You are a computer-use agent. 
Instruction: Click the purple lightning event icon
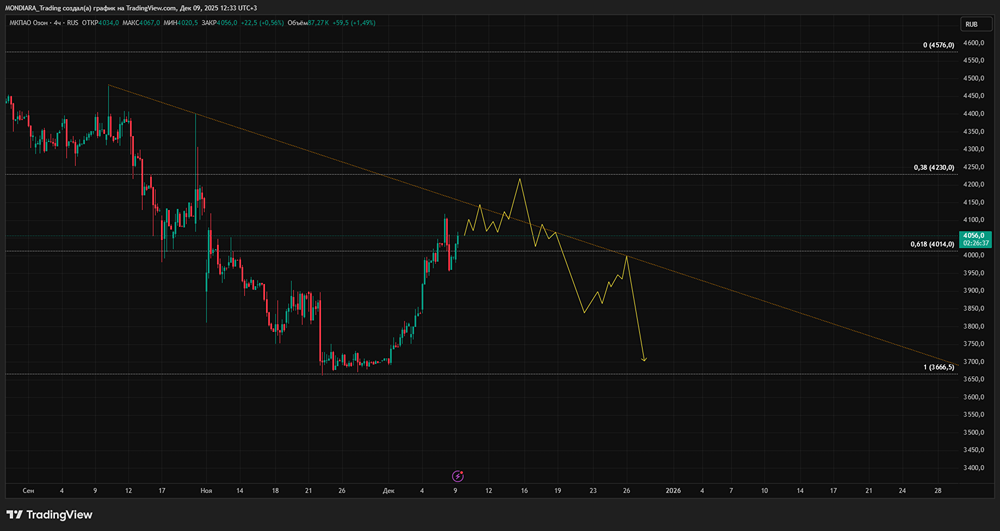[x=458, y=477]
